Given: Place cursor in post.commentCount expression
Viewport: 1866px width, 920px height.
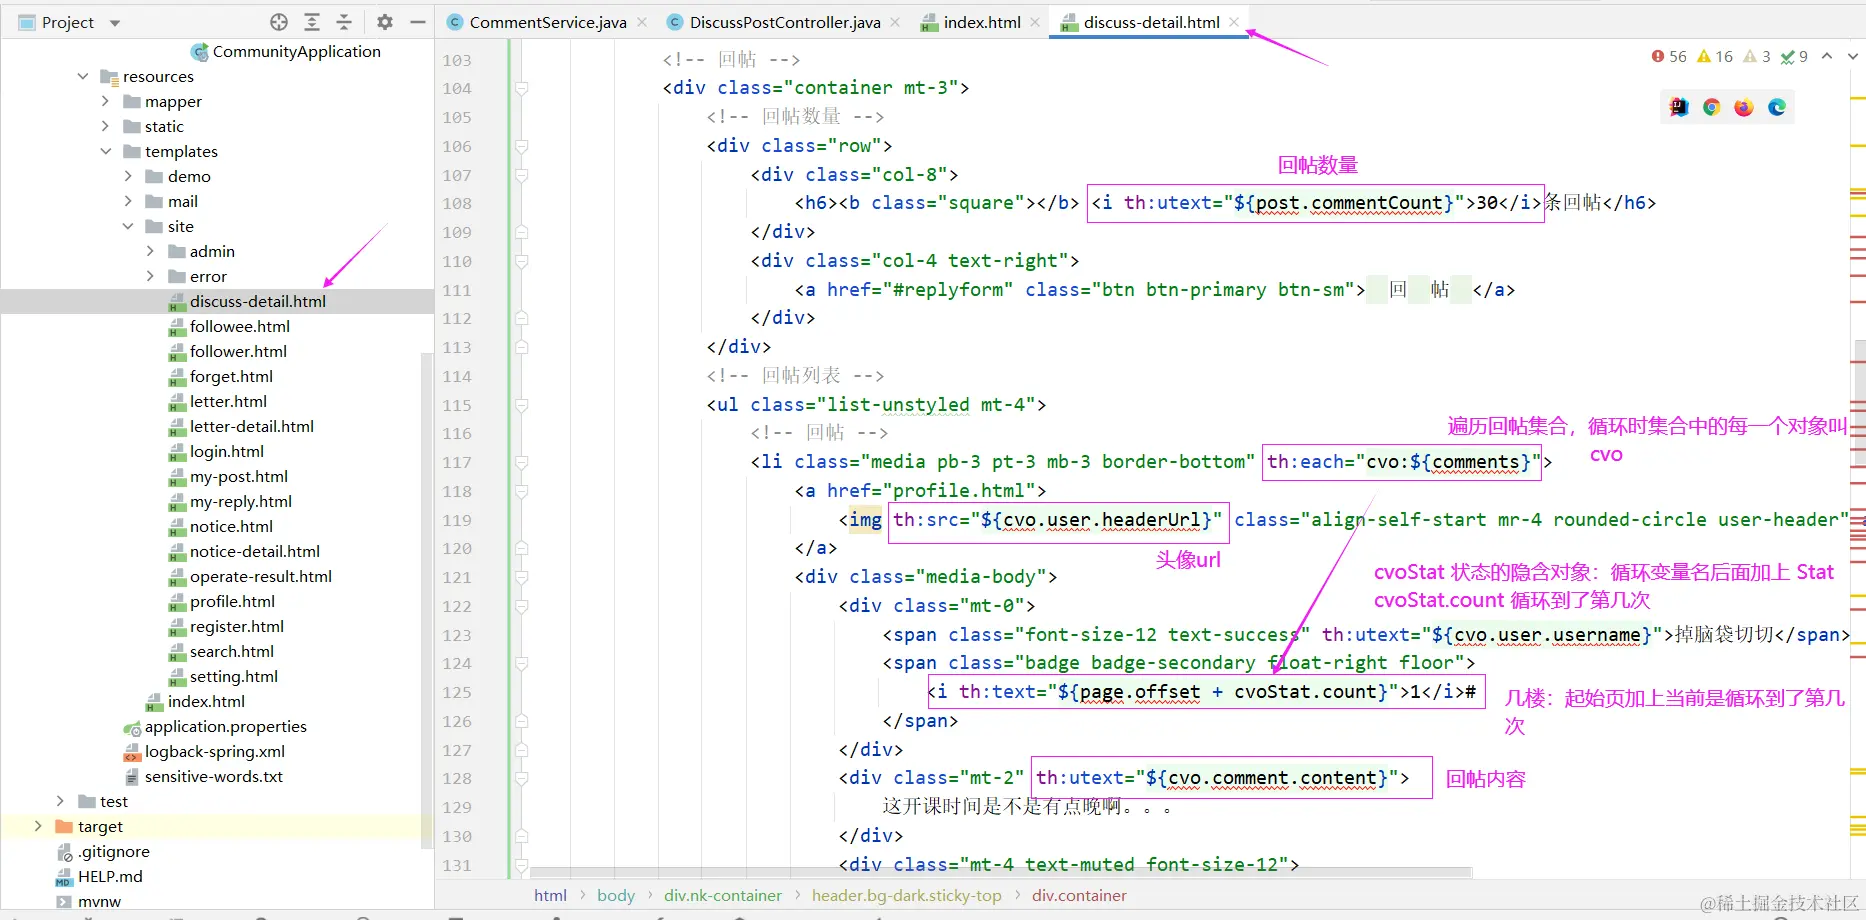Looking at the screenshot, I should click(1349, 203).
